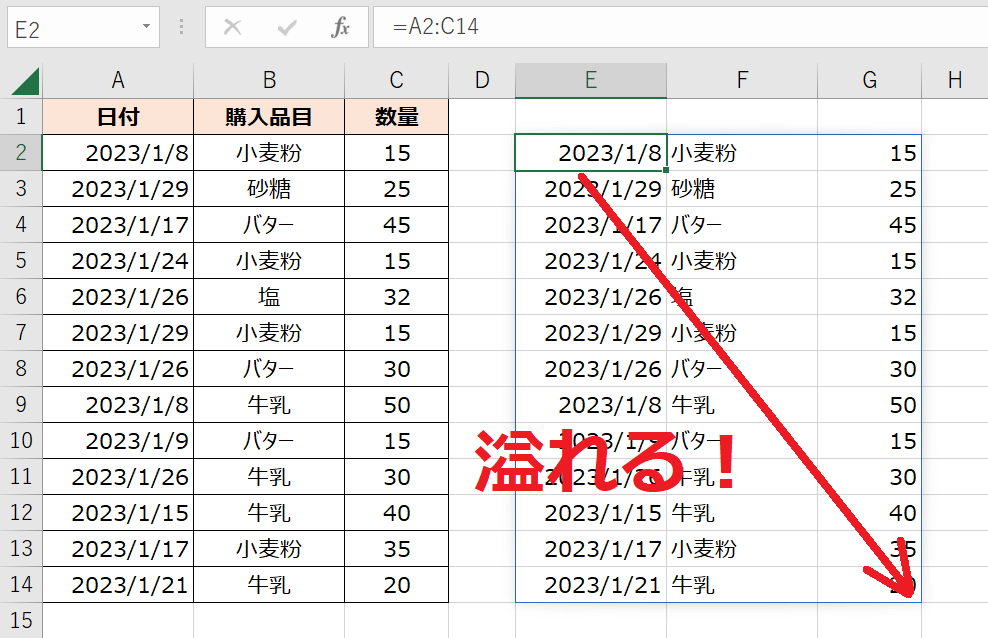Click the 数量 header cell

[397, 117]
